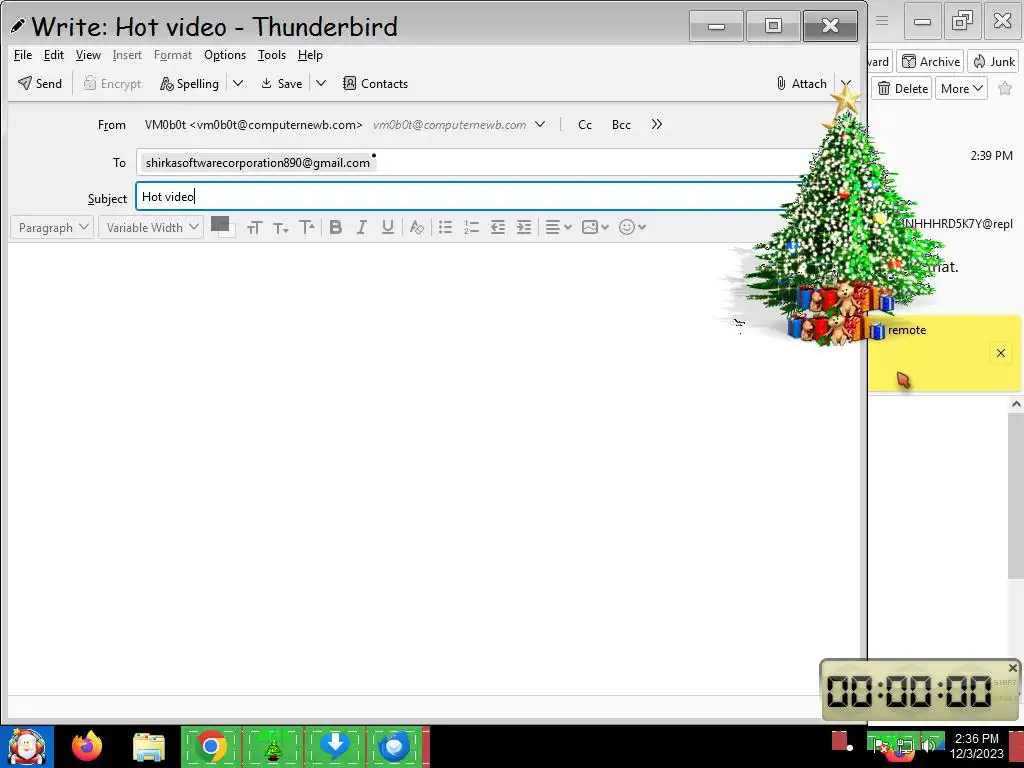Open the Edit menu

tap(54, 55)
